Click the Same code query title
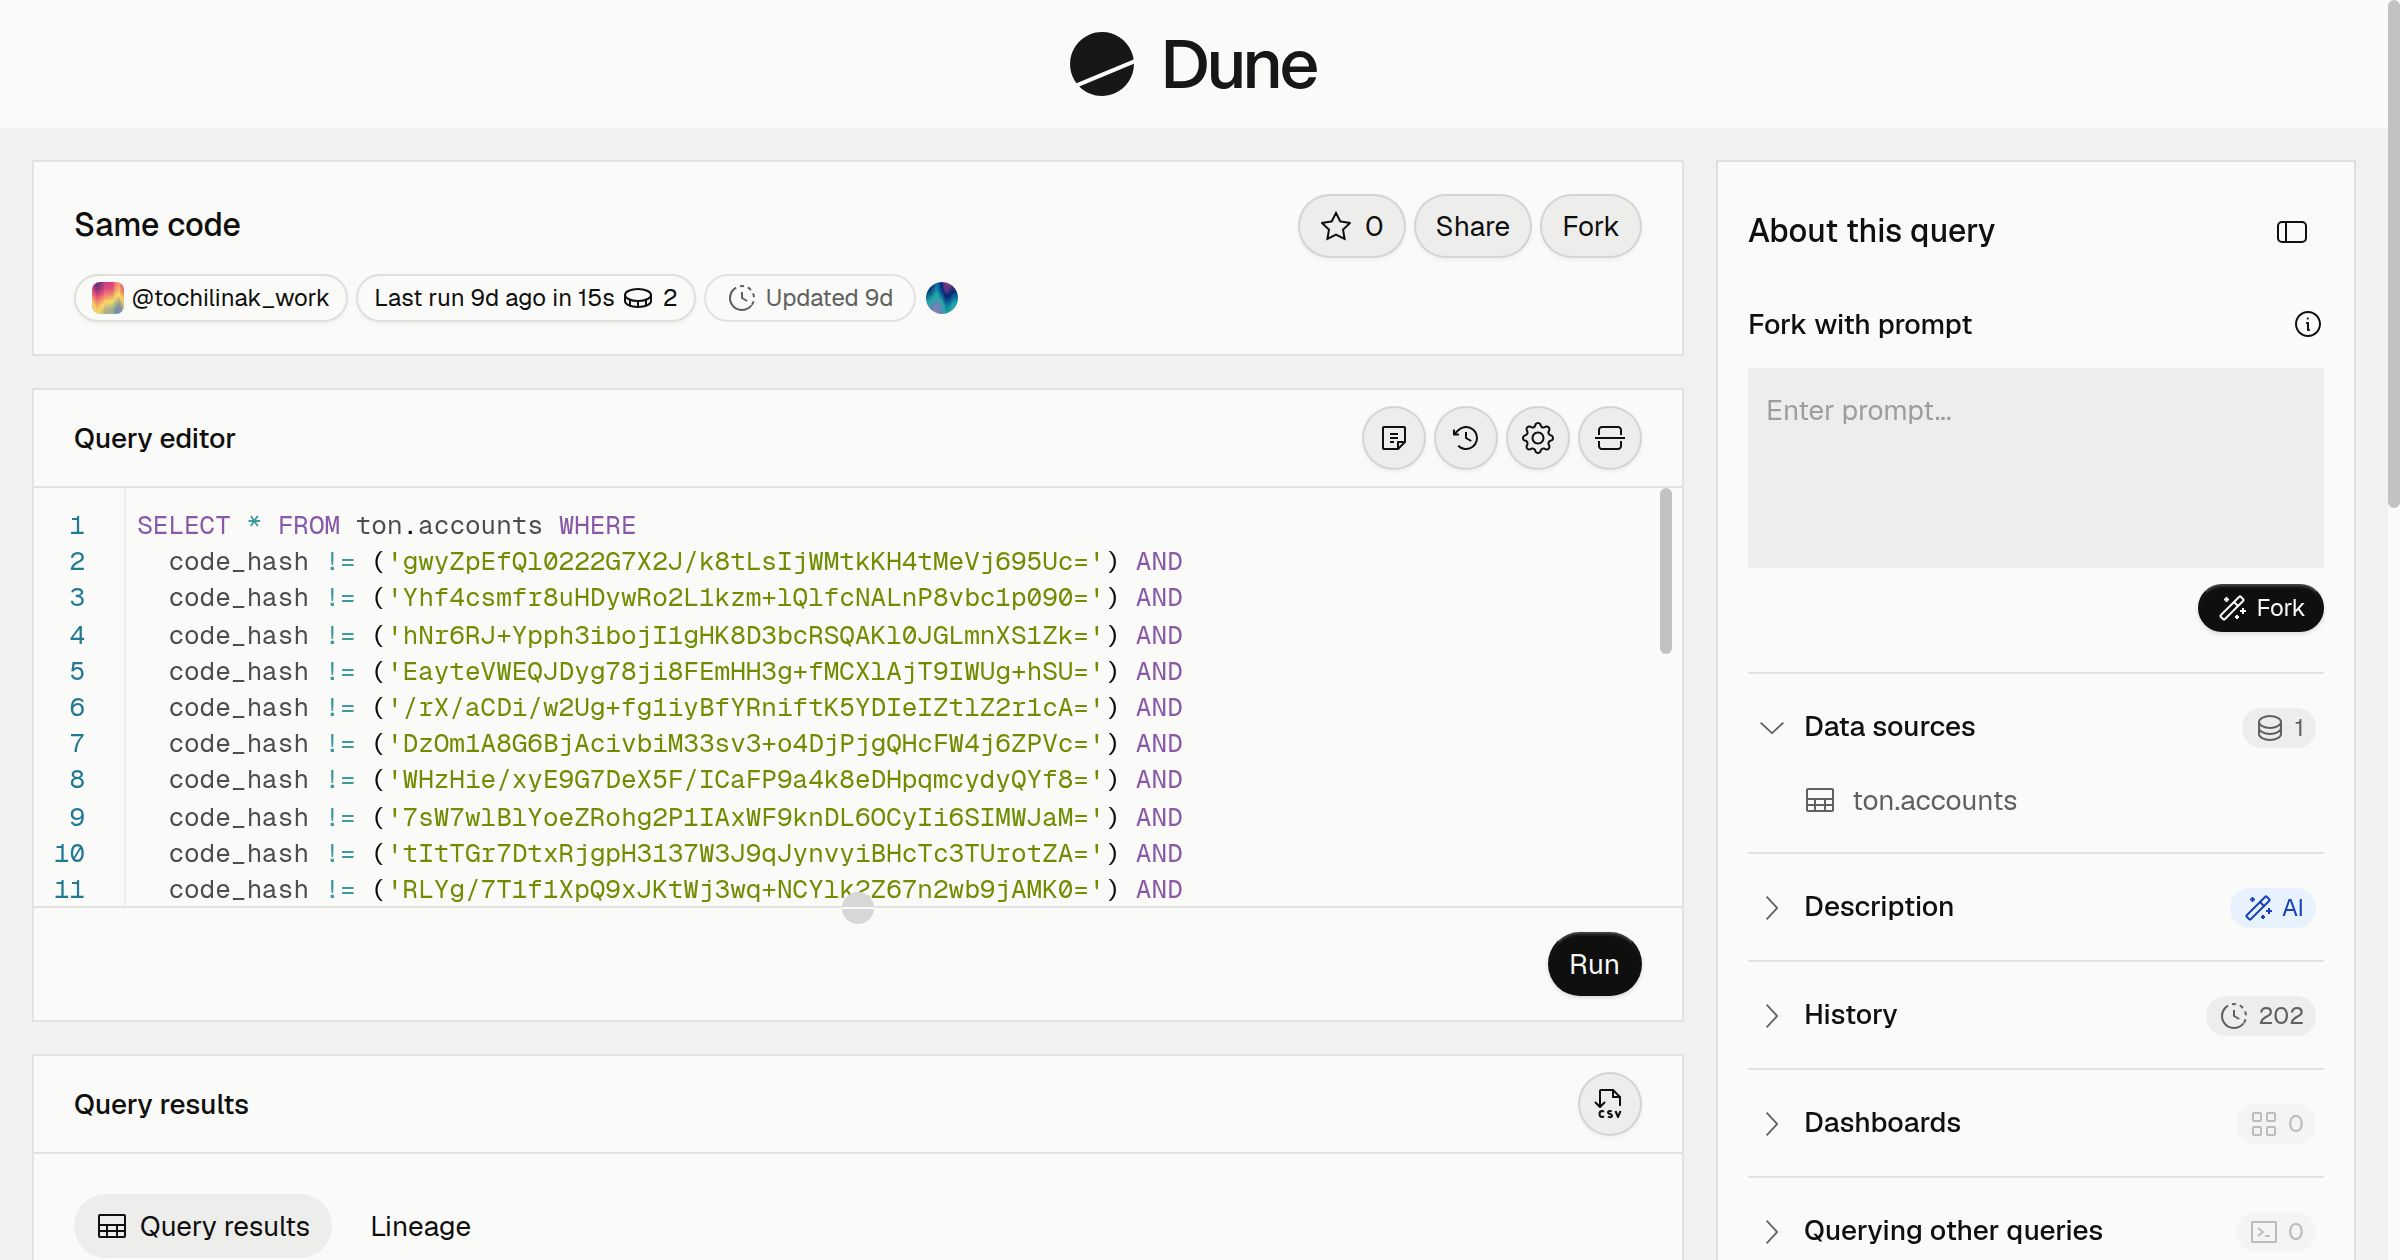Screen dimensions: 2400x1260 157,225
